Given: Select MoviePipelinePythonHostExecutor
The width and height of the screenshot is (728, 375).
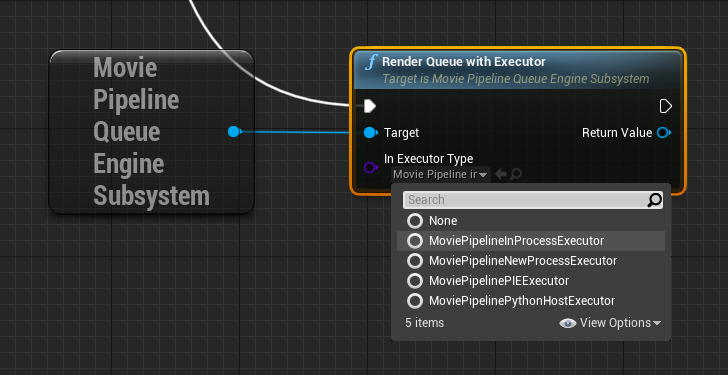Looking at the screenshot, I should tap(531, 301).
